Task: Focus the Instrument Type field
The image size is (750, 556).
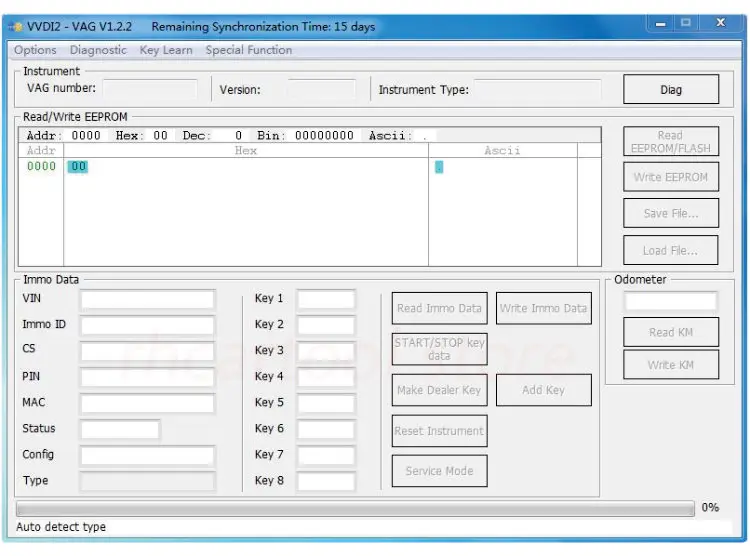Action: pyautogui.click(x=538, y=89)
